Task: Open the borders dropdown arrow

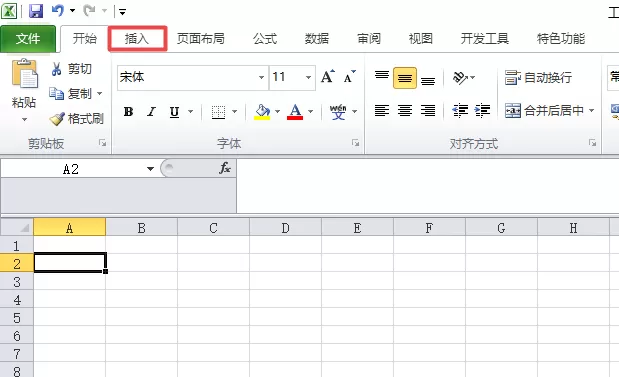Action: [234, 112]
